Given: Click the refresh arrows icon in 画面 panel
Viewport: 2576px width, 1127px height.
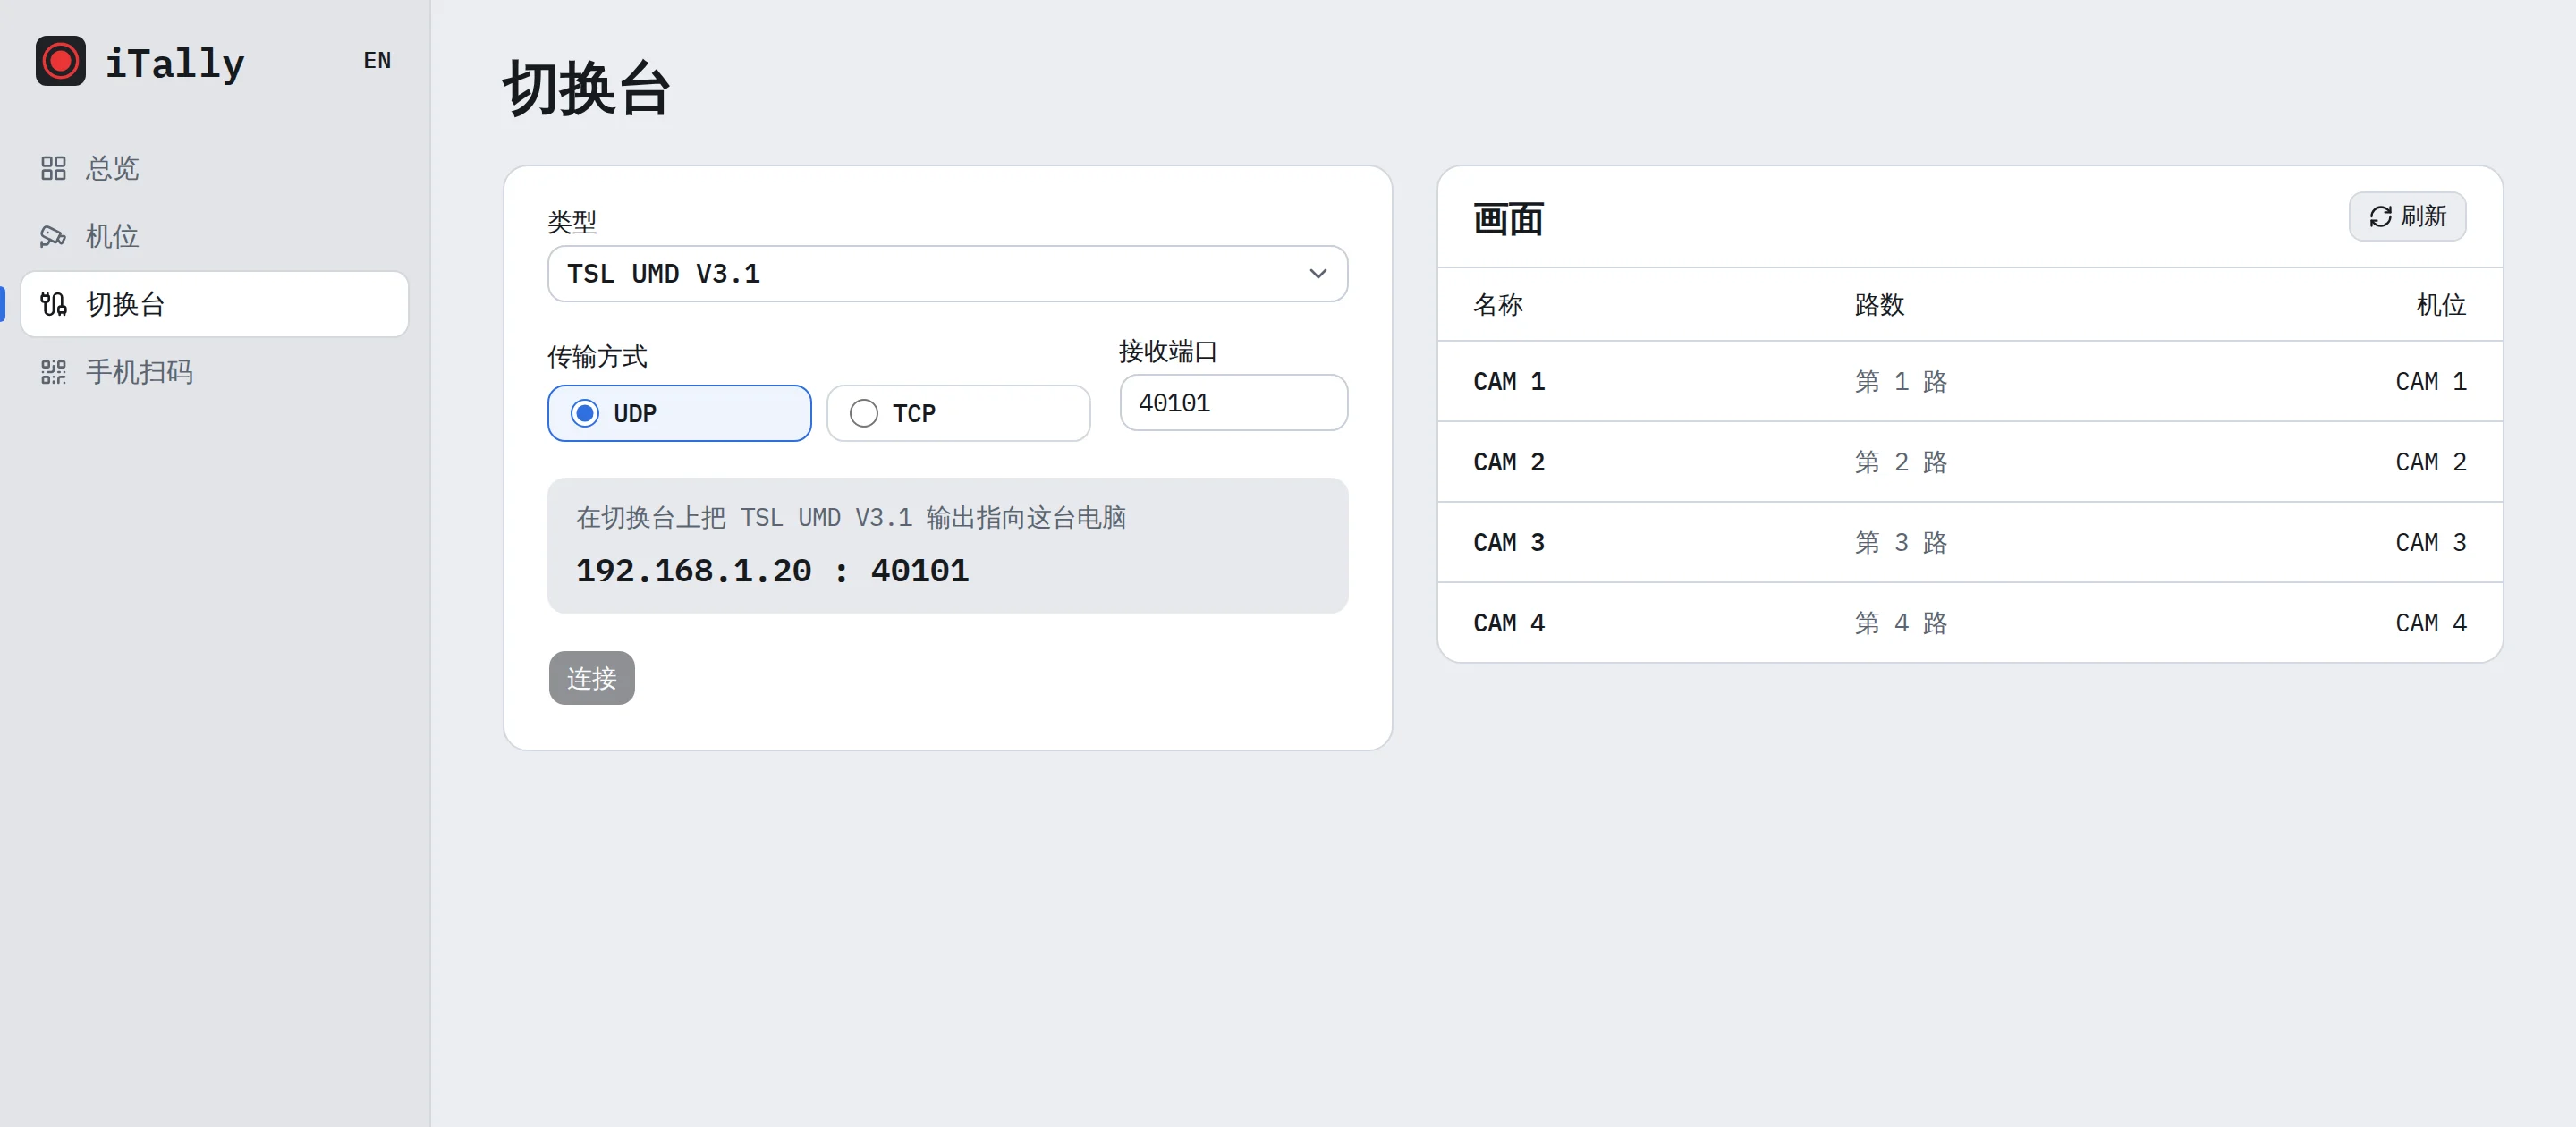Looking at the screenshot, I should click(2380, 217).
